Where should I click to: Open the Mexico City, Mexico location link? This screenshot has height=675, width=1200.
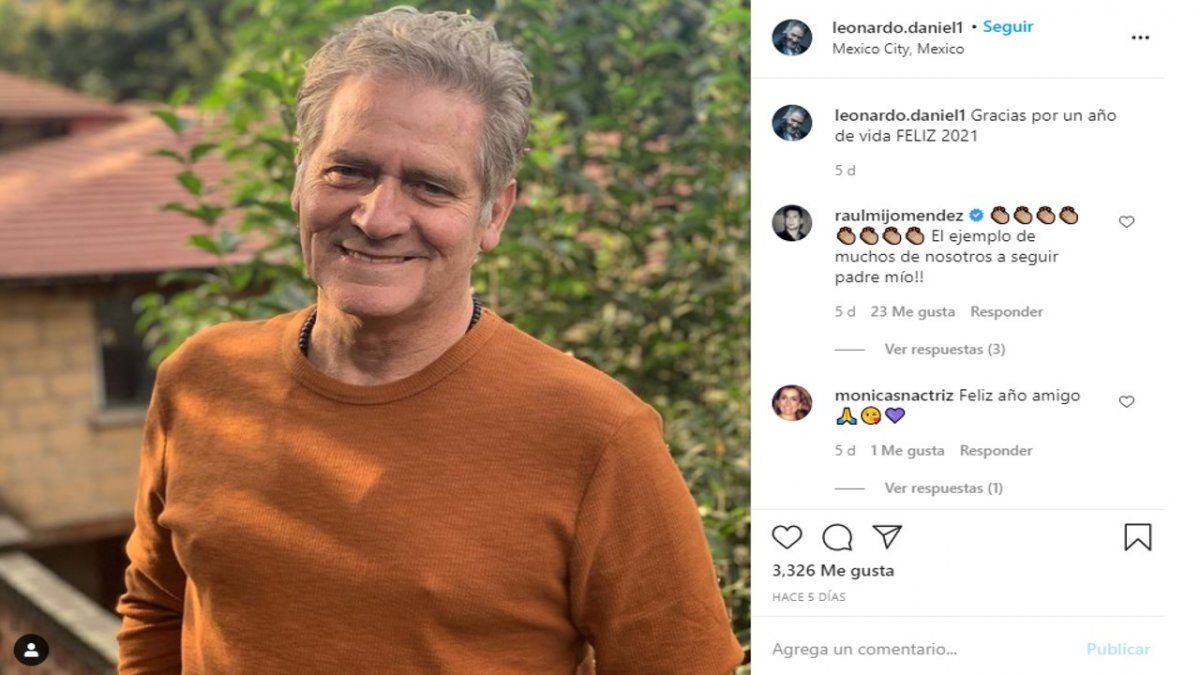click(x=899, y=48)
